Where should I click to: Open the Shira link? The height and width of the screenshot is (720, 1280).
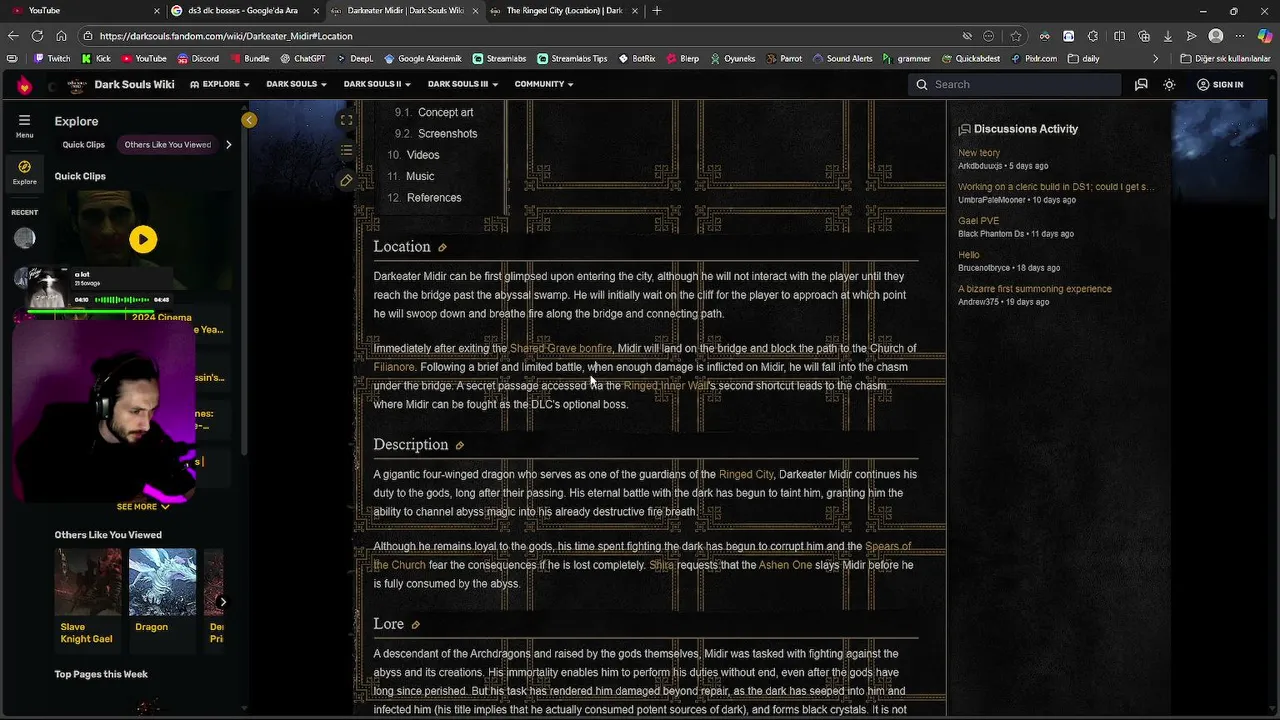[x=661, y=566]
